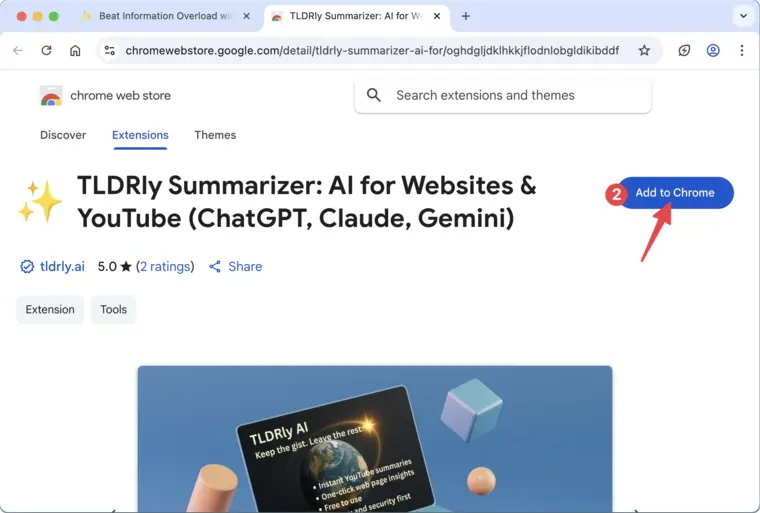Click the browser back arrow
This screenshot has height=513, width=760.
coord(18,50)
